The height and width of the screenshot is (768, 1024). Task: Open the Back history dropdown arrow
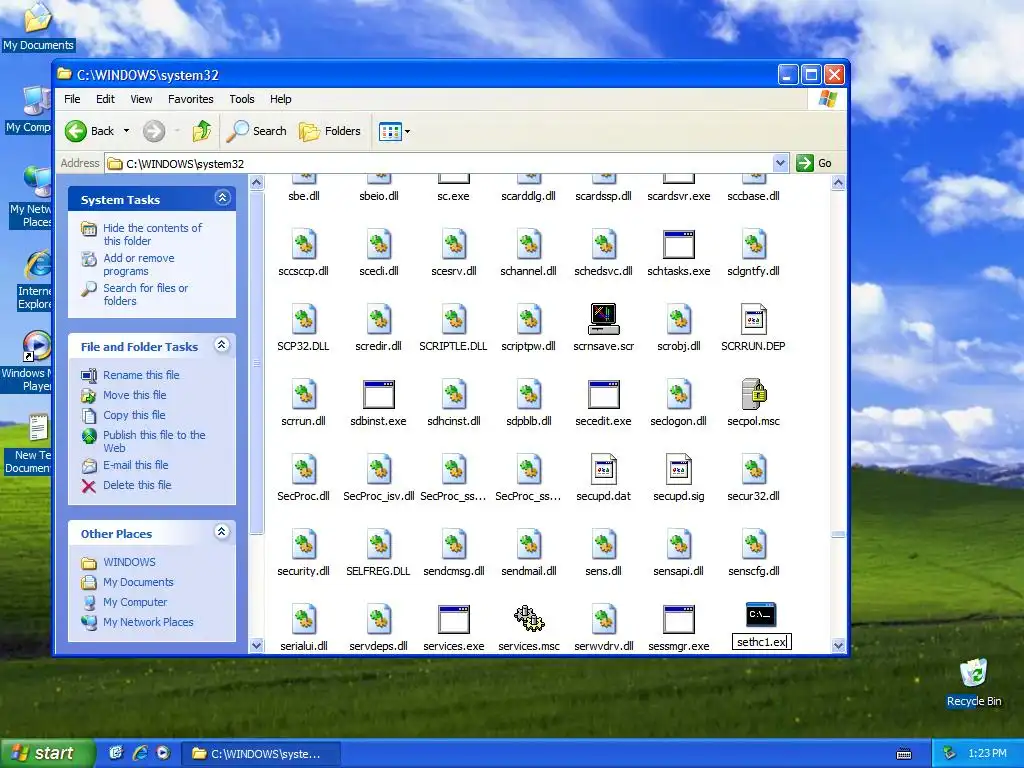[126, 131]
